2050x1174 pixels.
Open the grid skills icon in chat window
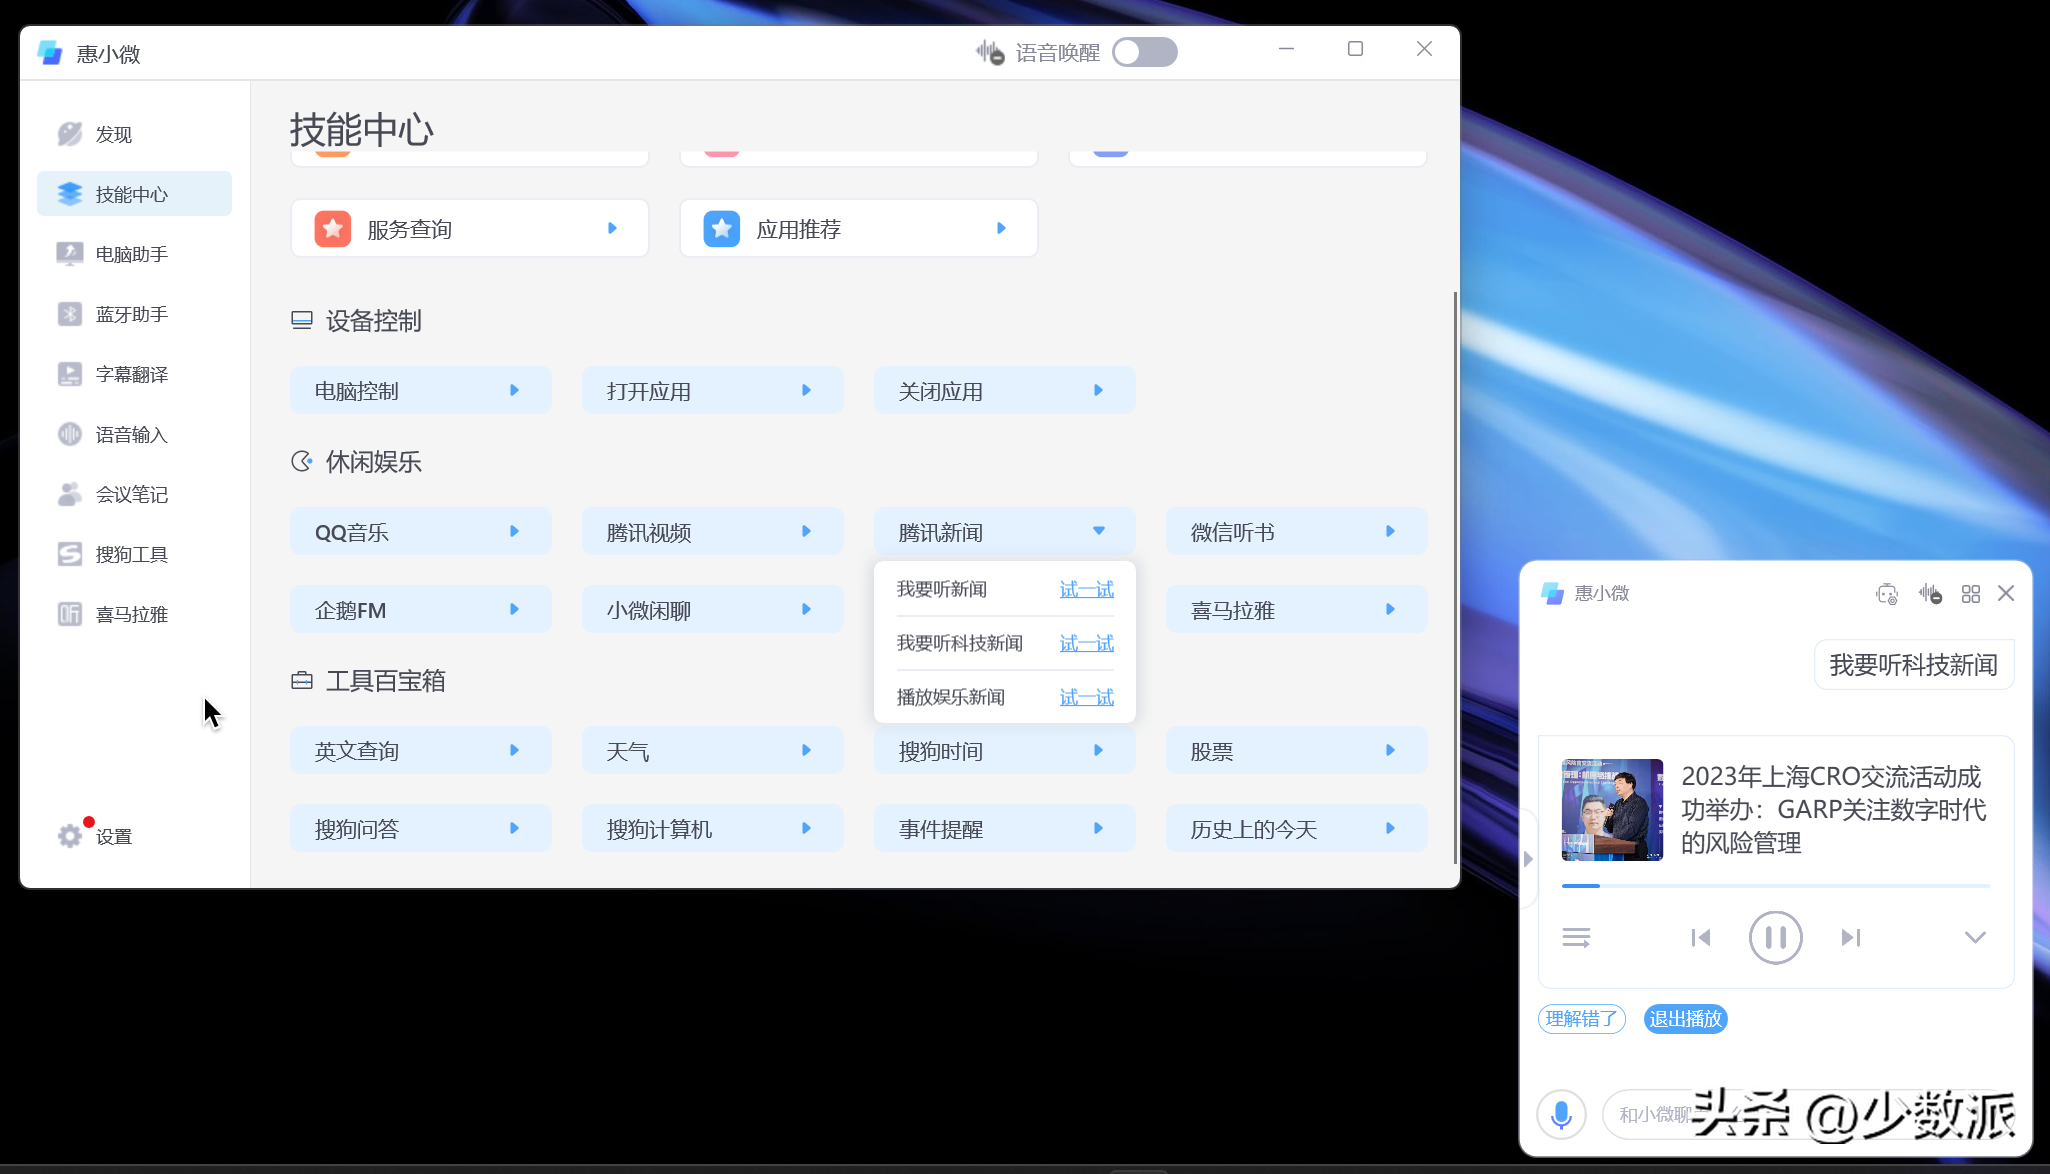pyautogui.click(x=1971, y=594)
